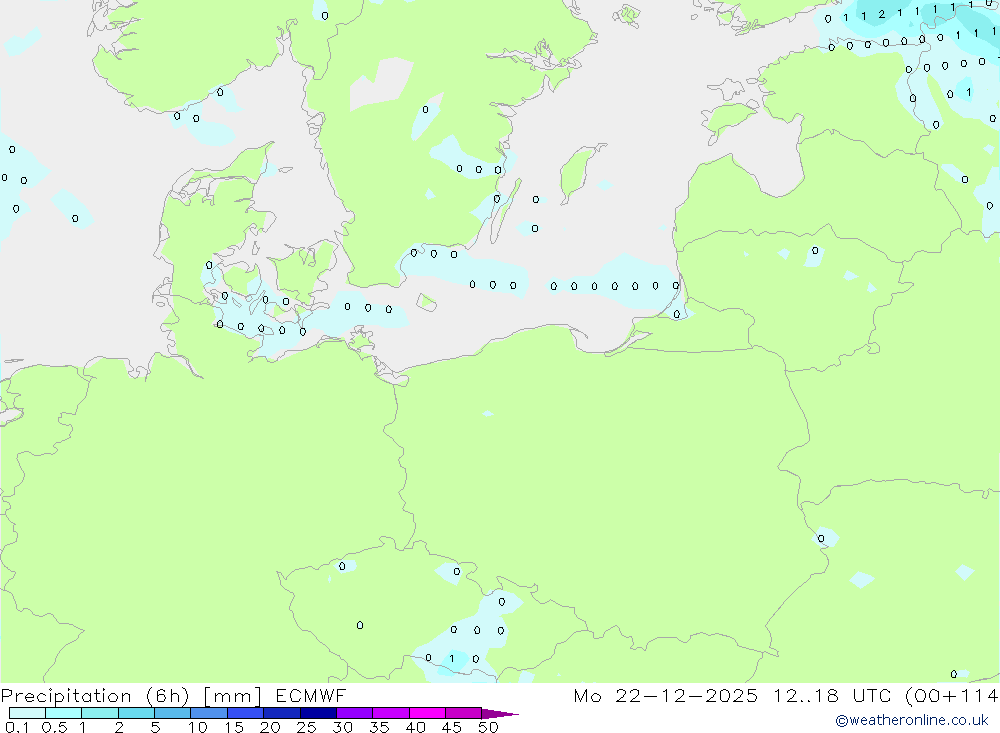Click the 30–35 mm purple legend swatch
The height and width of the screenshot is (733, 1000).
pyautogui.click(x=355, y=713)
